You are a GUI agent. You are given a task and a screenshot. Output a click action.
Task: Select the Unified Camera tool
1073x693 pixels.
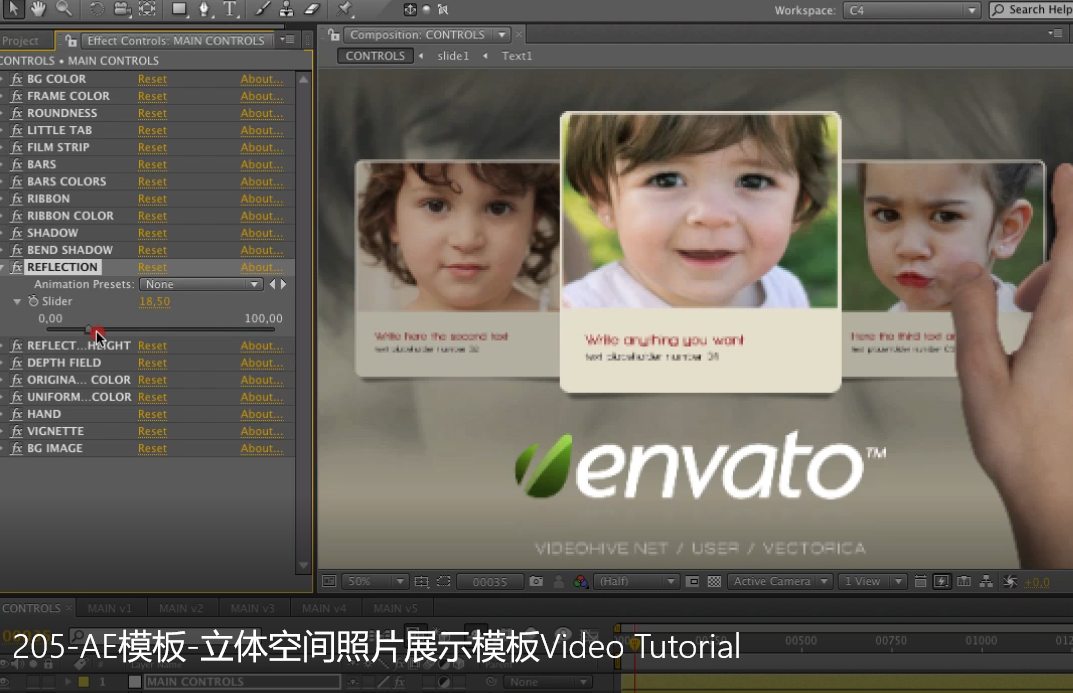[122, 9]
